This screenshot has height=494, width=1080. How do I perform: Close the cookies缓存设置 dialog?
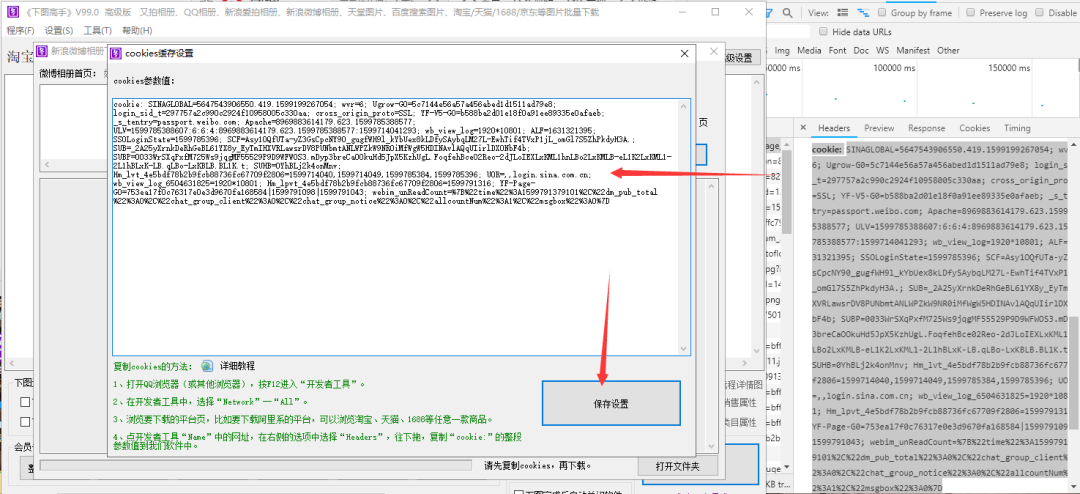[684, 54]
